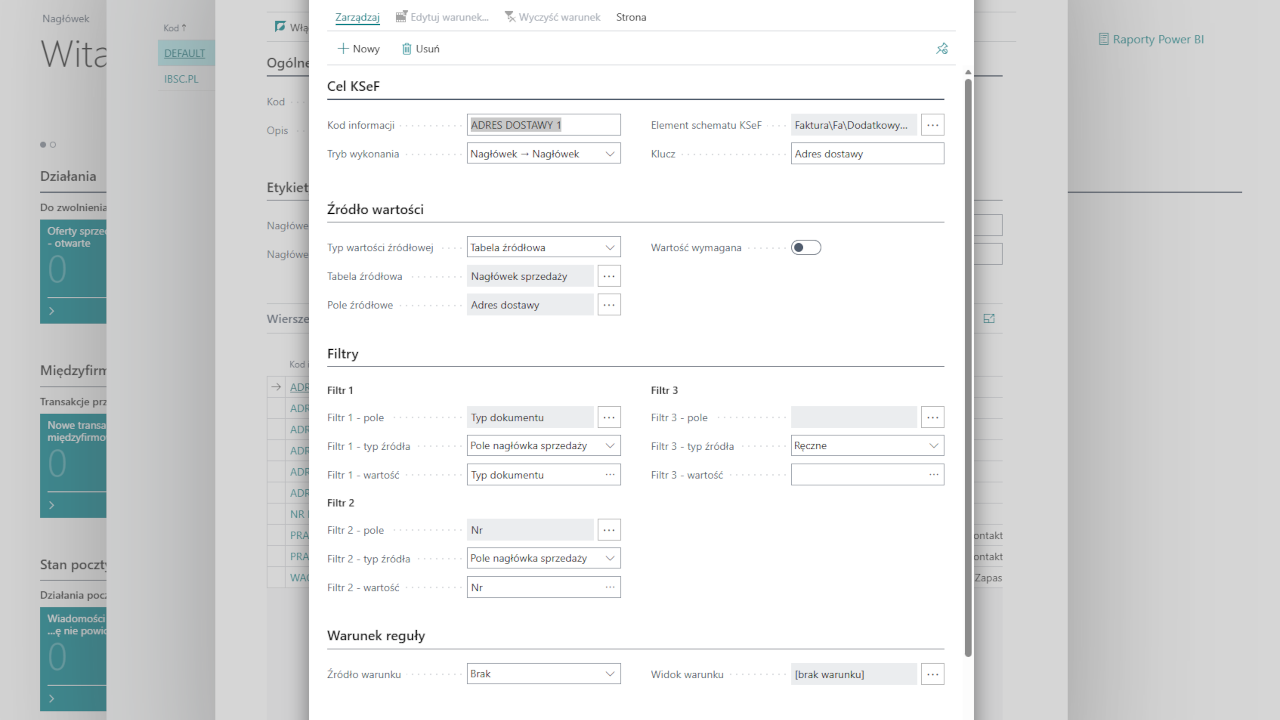This screenshot has height=720, width=1280.
Task: Click Wyczyść warunek action
Action: pyautogui.click(x=552, y=17)
